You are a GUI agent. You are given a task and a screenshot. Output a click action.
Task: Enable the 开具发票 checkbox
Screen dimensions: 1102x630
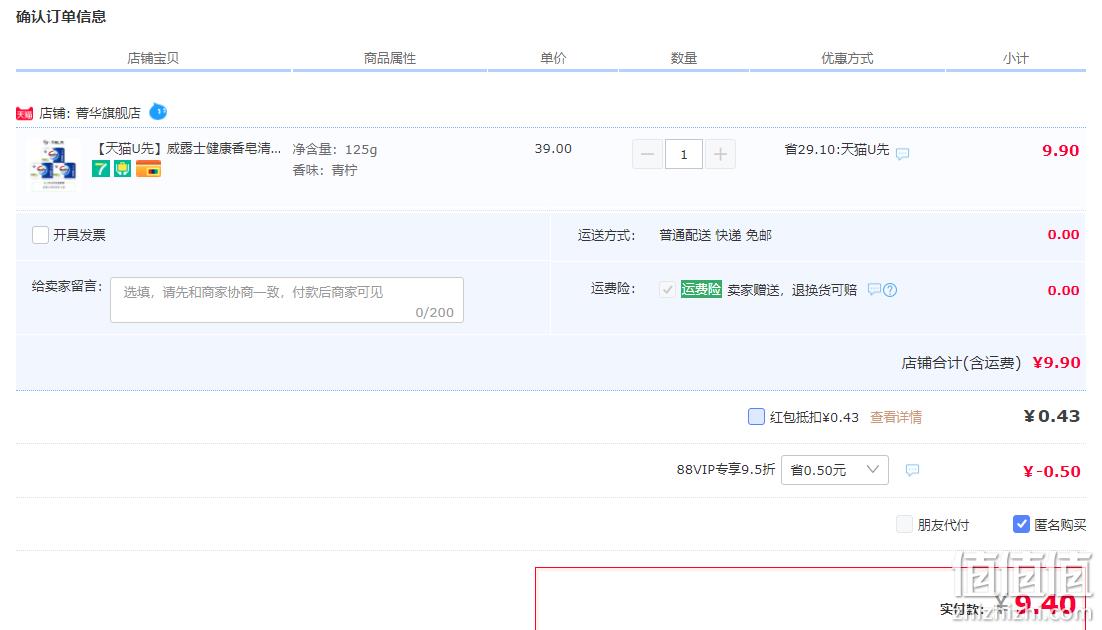pos(40,235)
